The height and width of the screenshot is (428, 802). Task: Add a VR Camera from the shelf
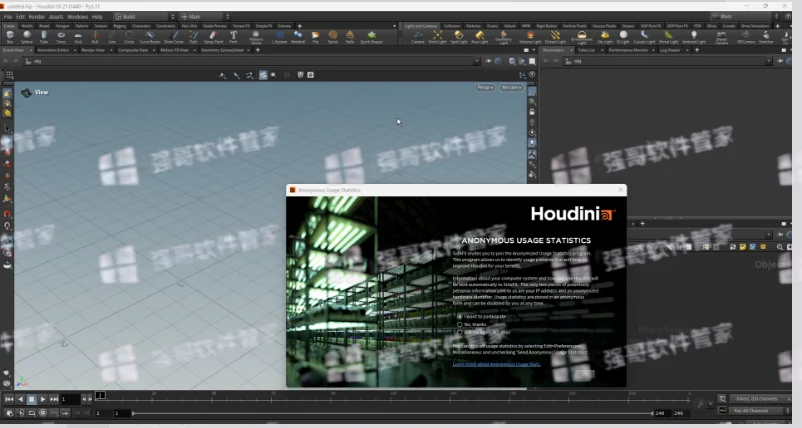[746, 36]
